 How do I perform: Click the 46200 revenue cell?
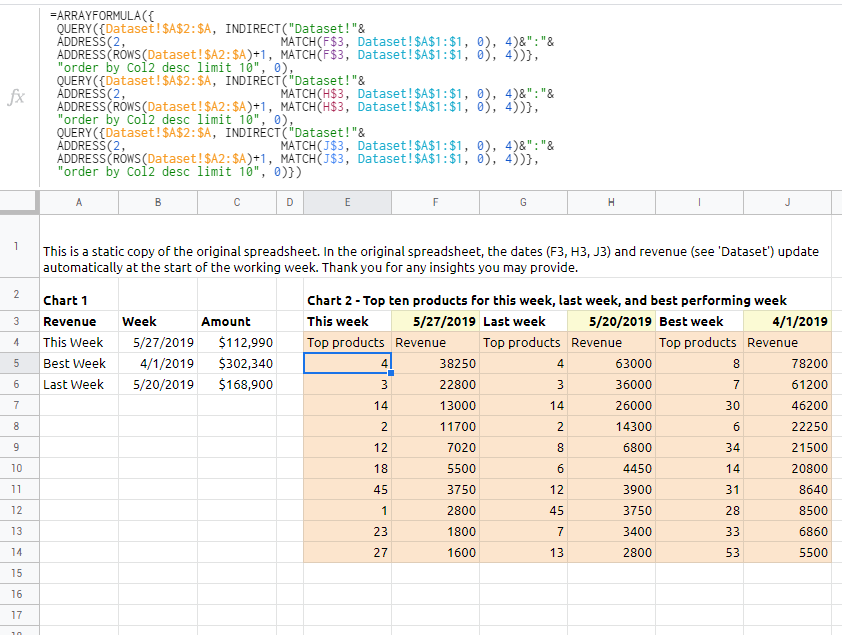point(788,405)
